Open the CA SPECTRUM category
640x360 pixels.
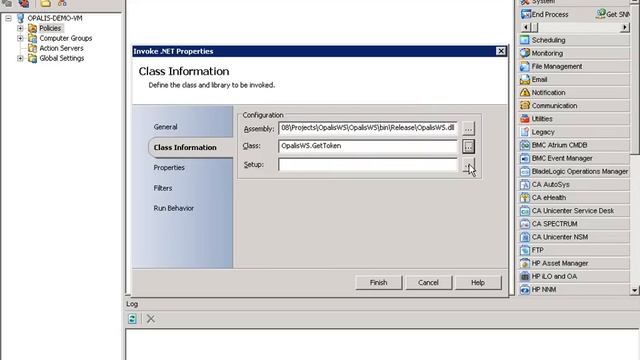(574, 224)
